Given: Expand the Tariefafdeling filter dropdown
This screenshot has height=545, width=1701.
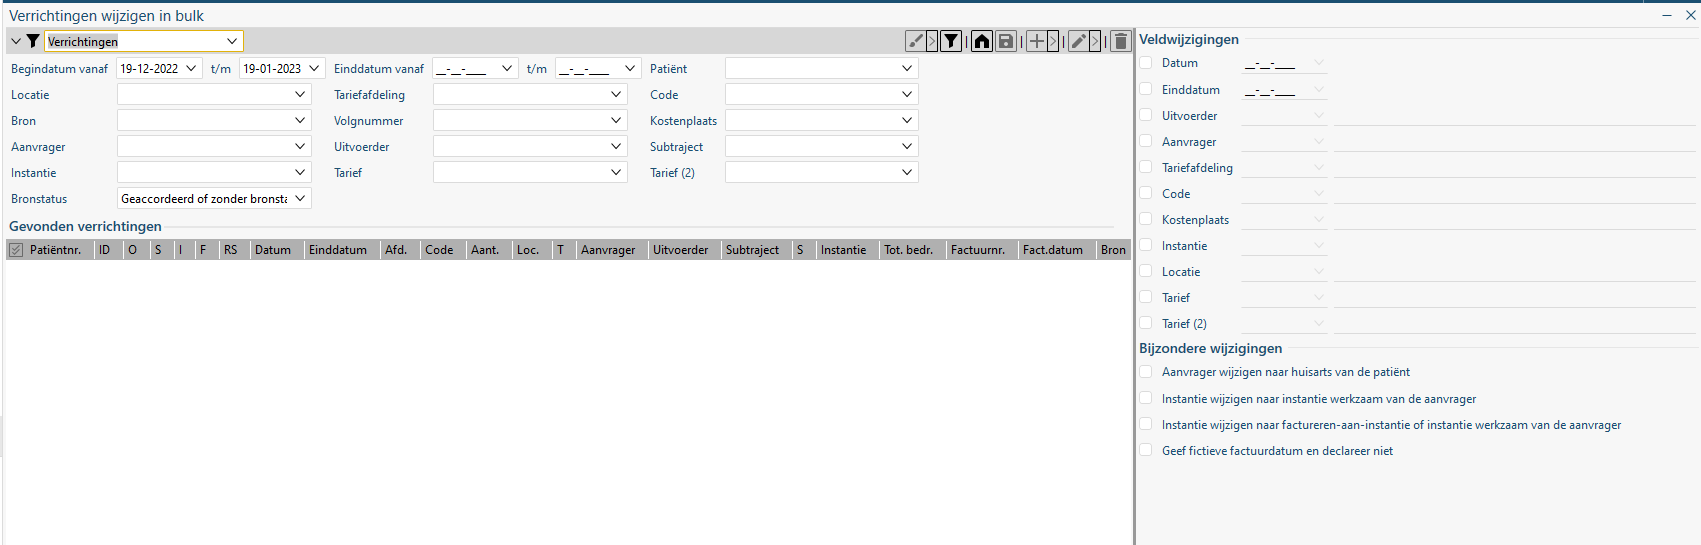Looking at the screenshot, I should tap(616, 94).
